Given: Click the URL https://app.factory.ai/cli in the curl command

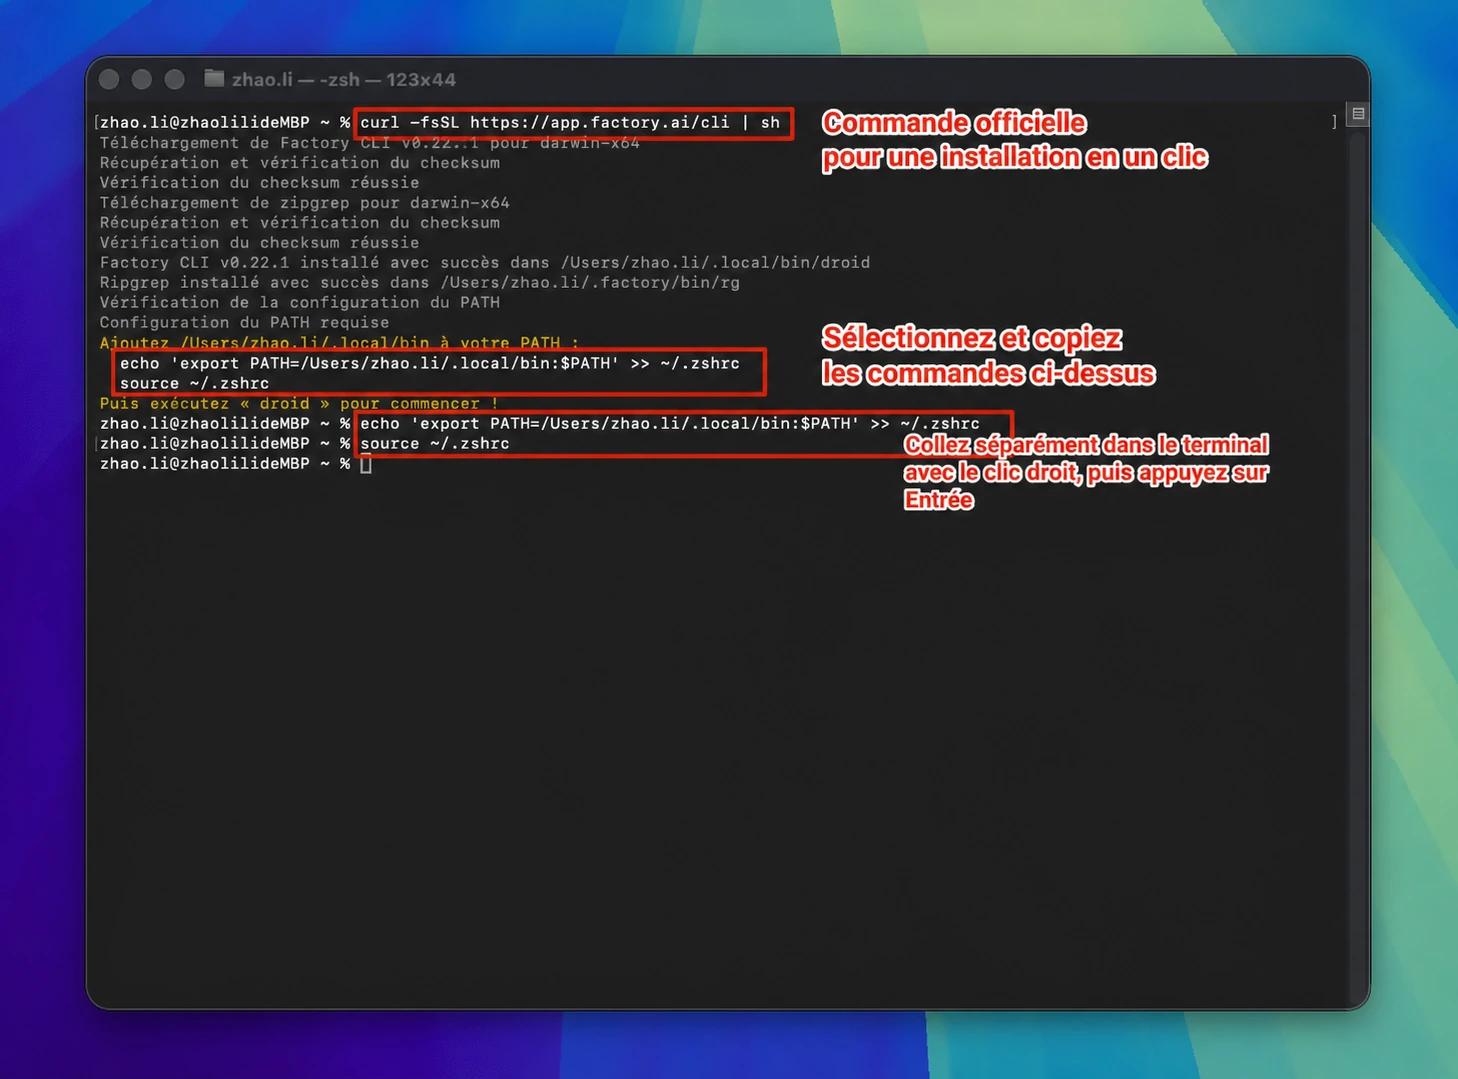Looking at the screenshot, I should (600, 123).
